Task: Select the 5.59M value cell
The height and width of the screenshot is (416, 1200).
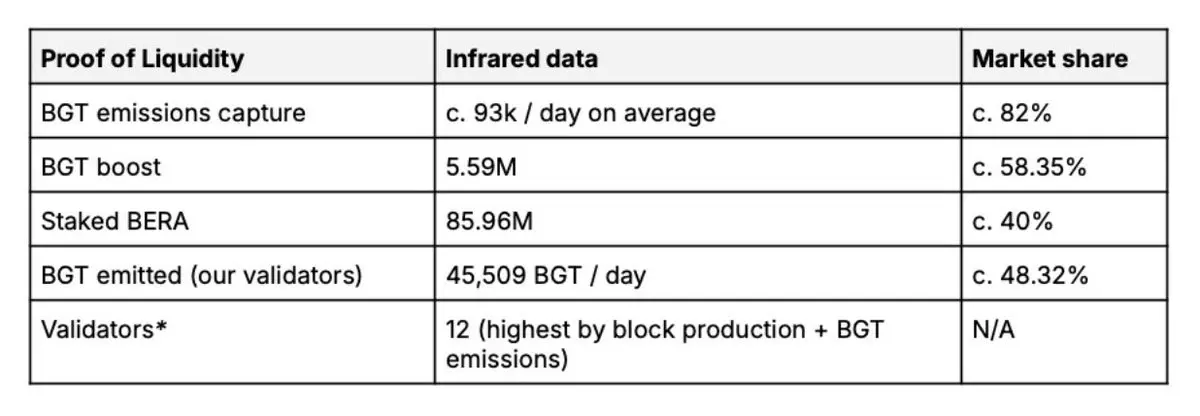Action: (698, 166)
